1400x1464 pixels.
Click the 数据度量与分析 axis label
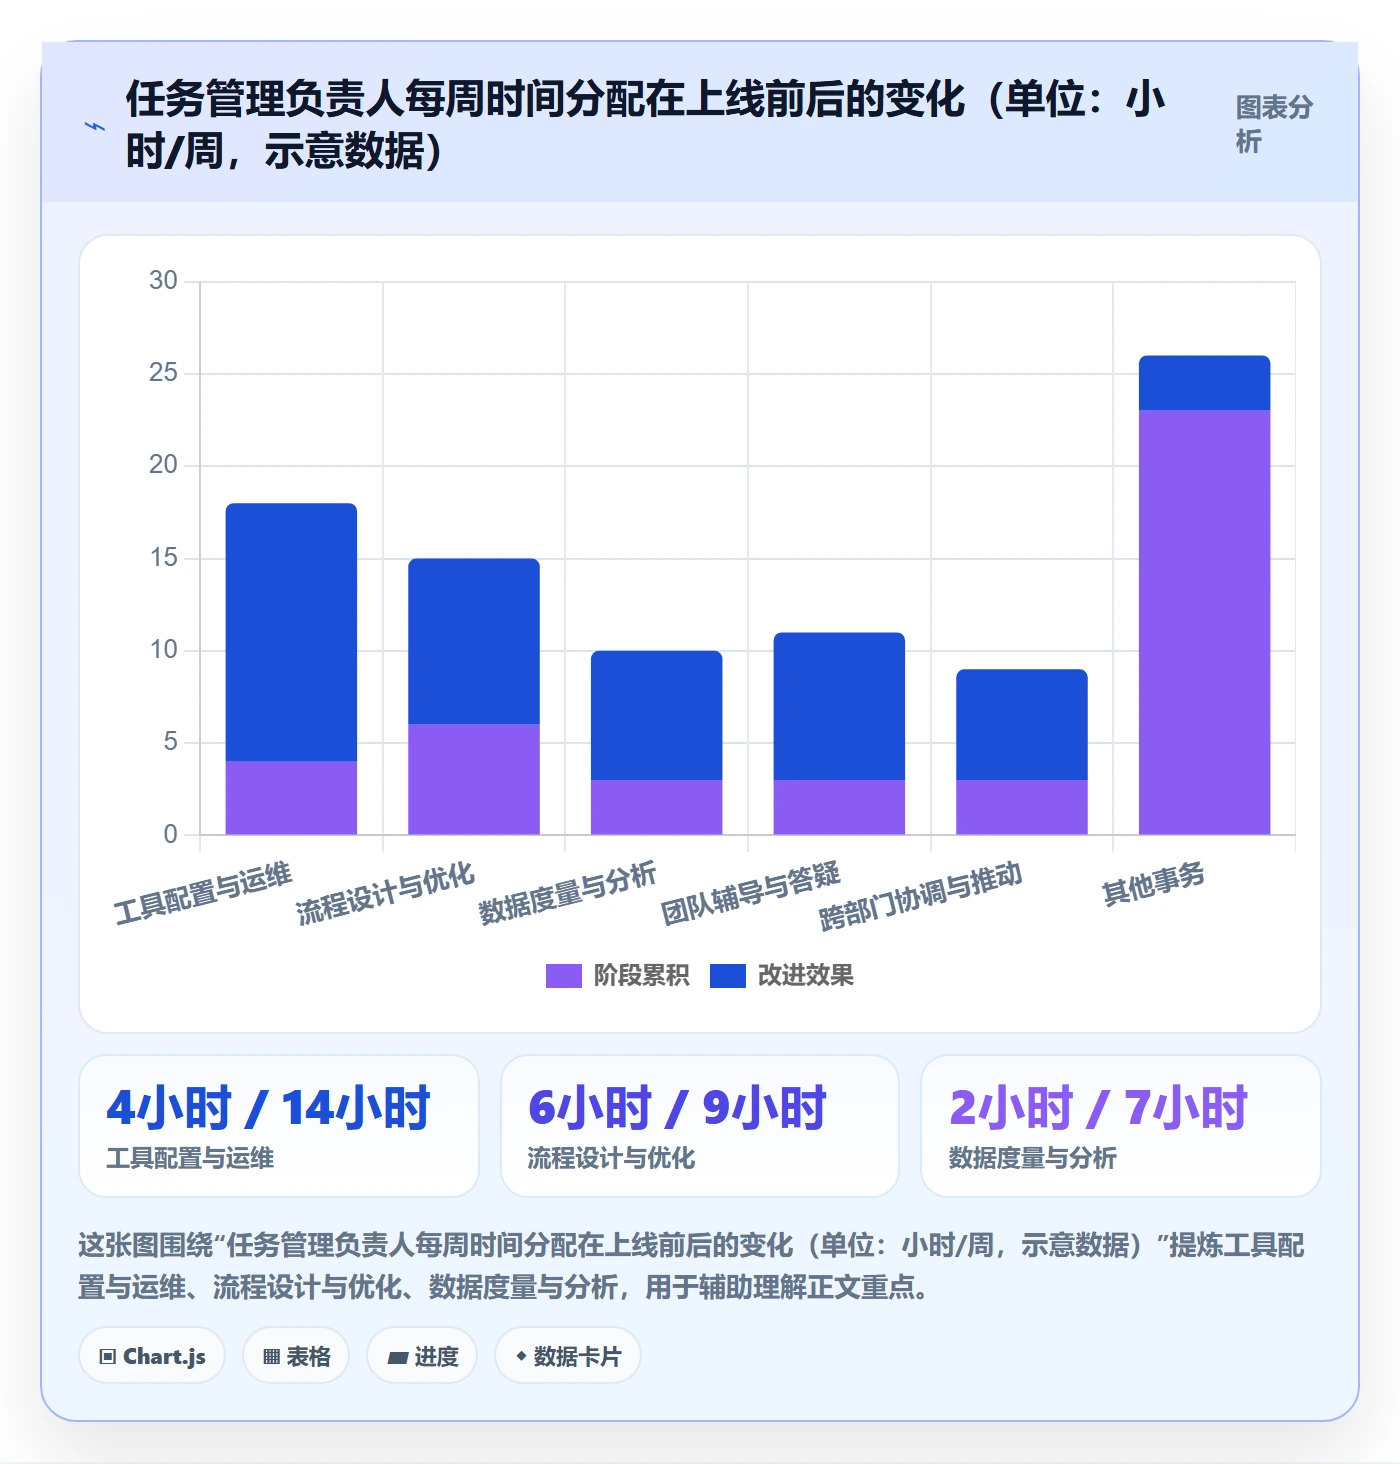click(x=567, y=893)
